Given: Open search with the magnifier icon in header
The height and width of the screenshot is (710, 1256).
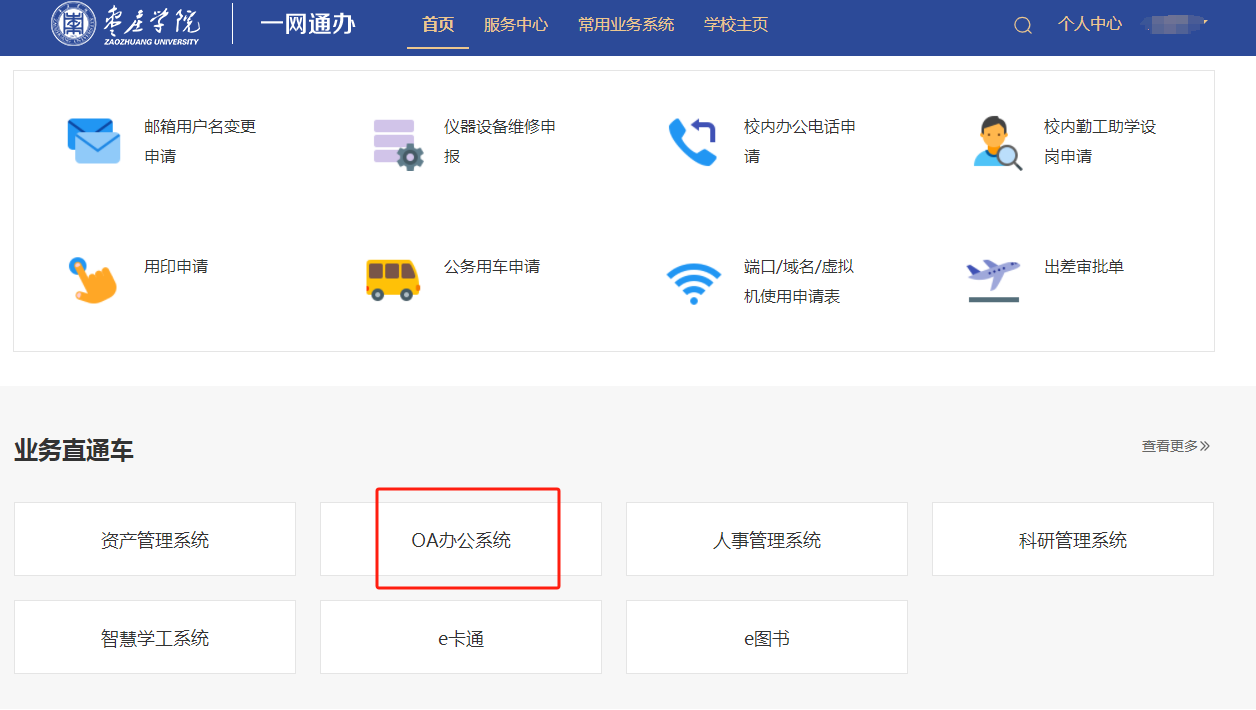Looking at the screenshot, I should pos(1022,26).
